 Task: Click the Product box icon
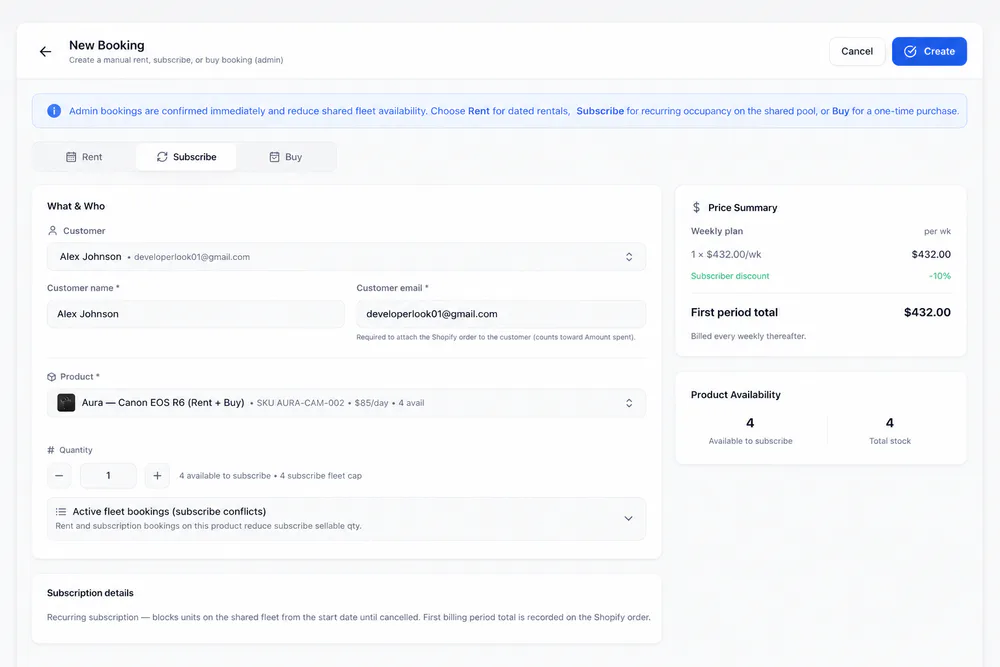pos(52,377)
